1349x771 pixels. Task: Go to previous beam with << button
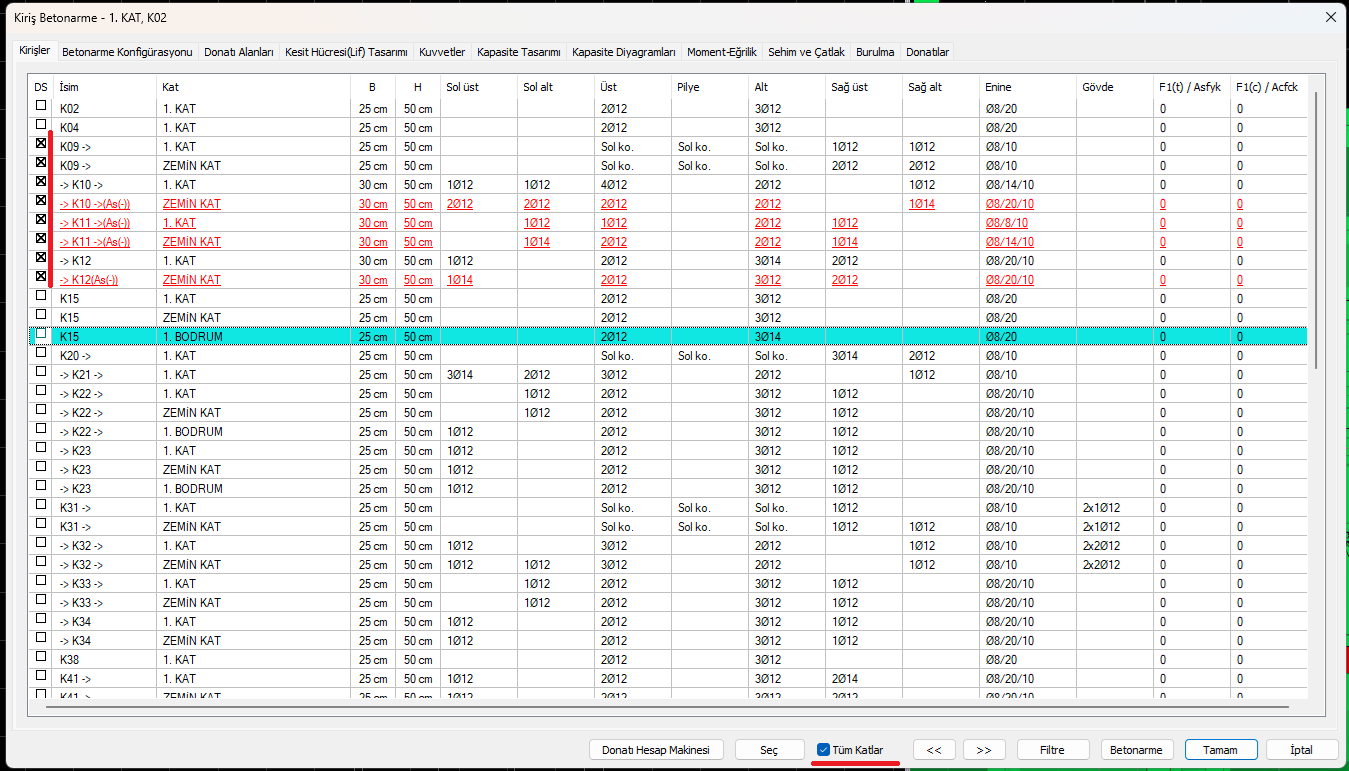point(934,750)
